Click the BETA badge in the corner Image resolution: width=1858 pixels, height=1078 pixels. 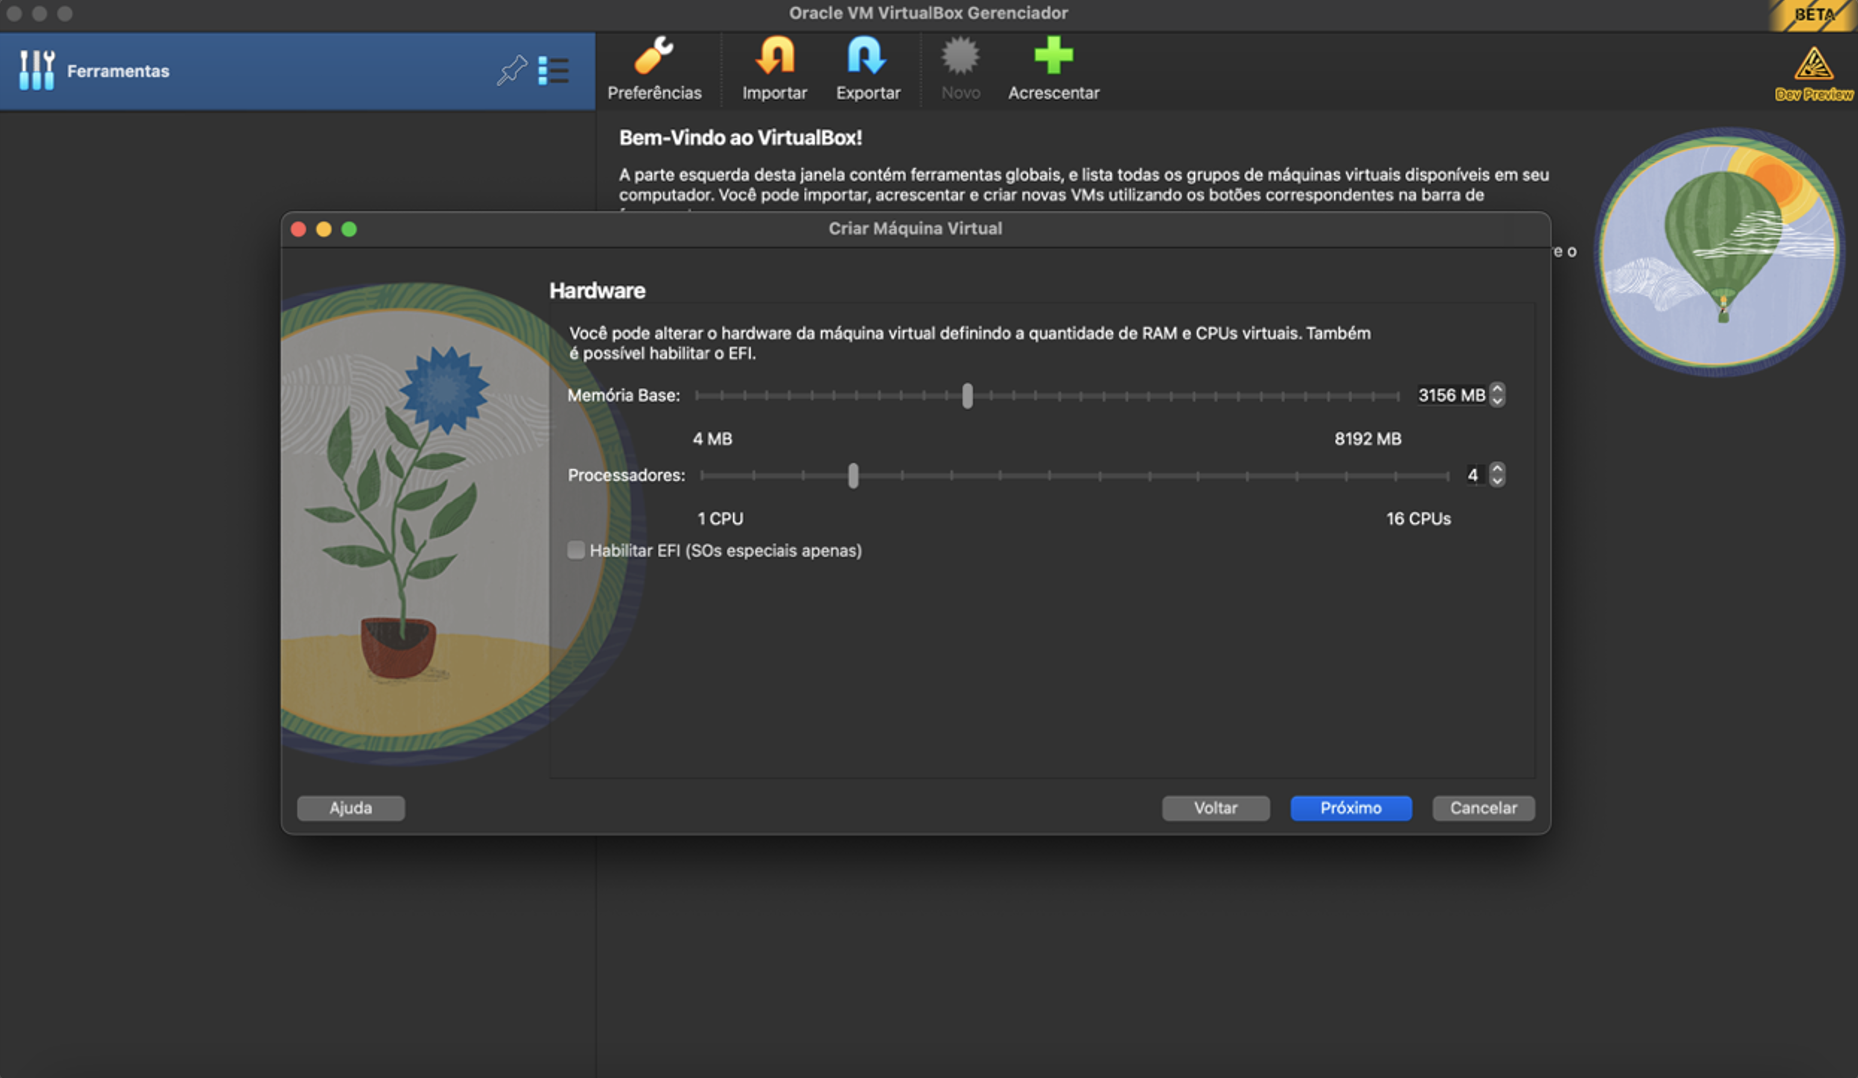(x=1813, y=15)
